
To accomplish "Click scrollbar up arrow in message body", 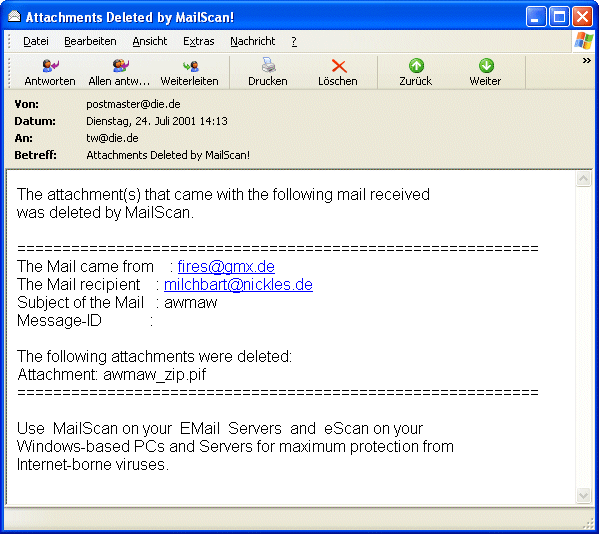I will pos(583,179).
